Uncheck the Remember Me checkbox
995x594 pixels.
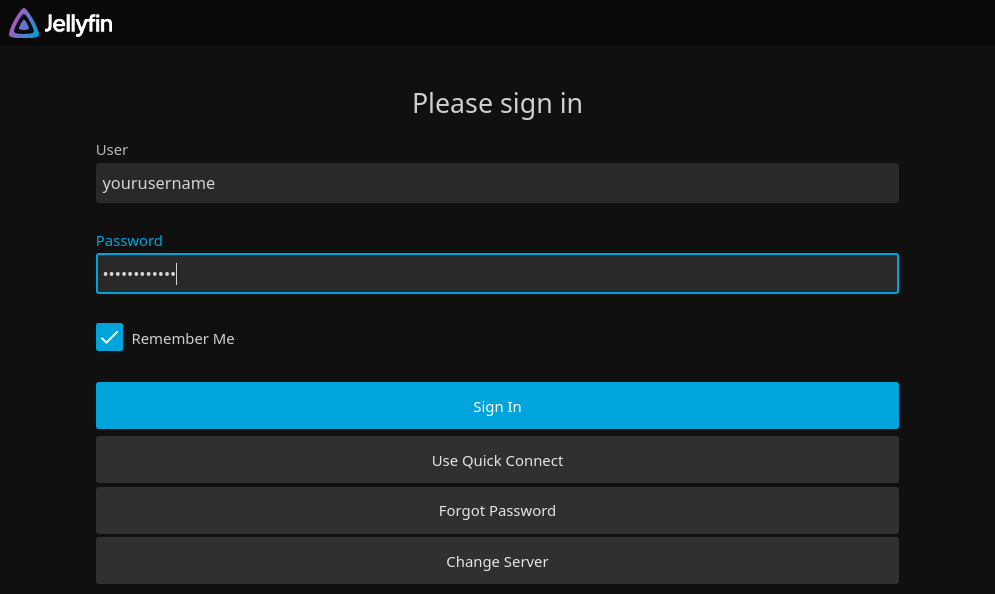pos(109,337)
